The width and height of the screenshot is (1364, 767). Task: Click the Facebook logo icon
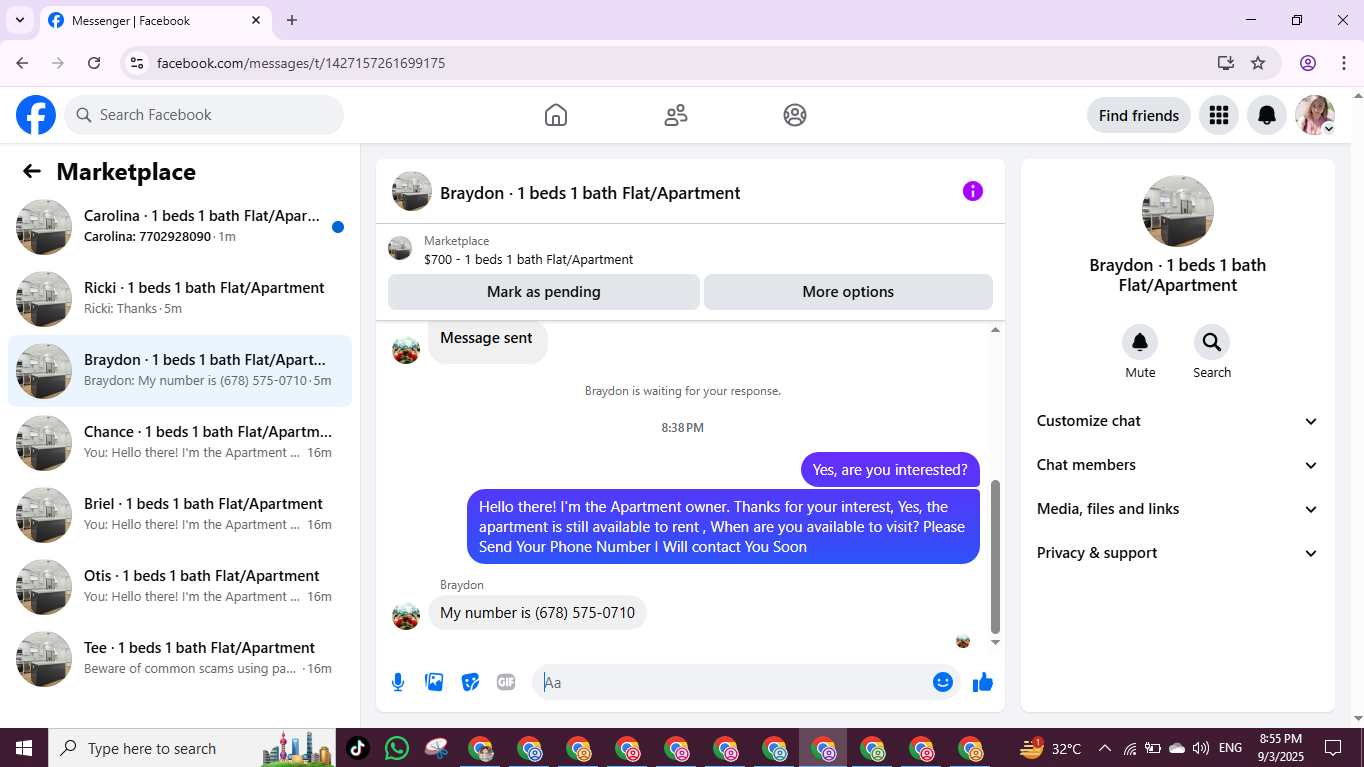(36, 115)
